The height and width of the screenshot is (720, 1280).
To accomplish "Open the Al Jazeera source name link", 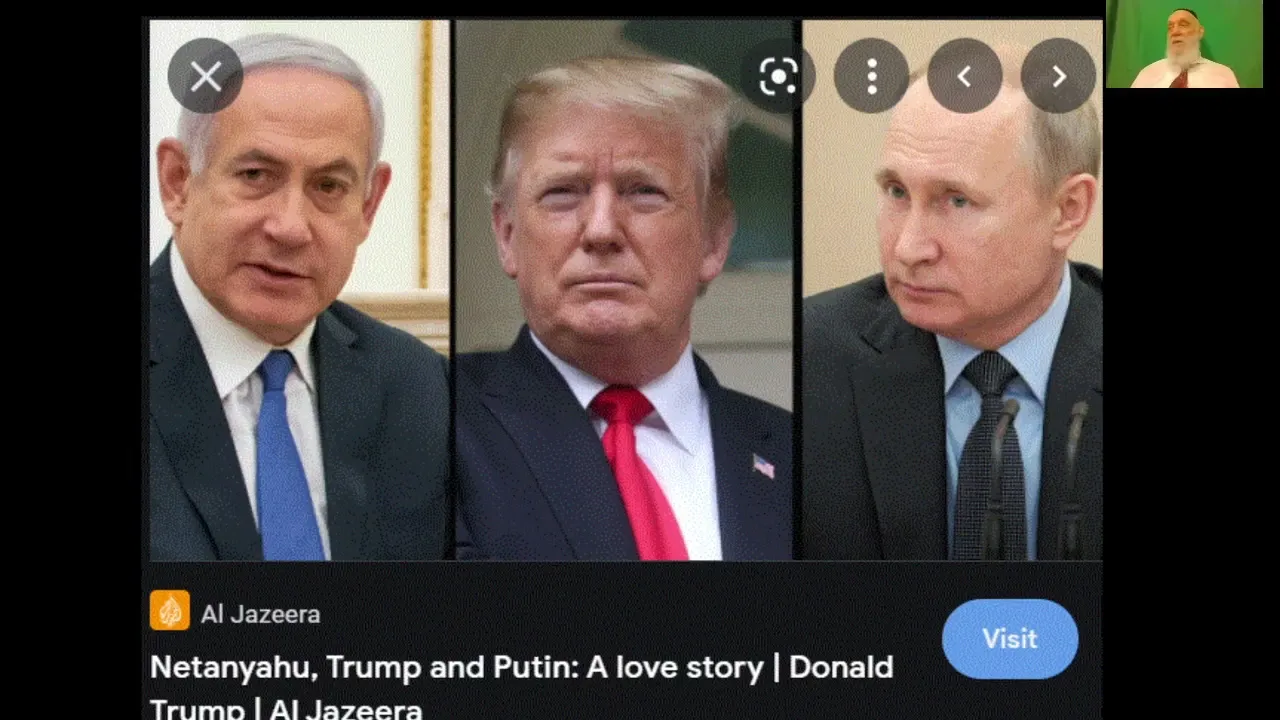I will [x=260, y=614].
